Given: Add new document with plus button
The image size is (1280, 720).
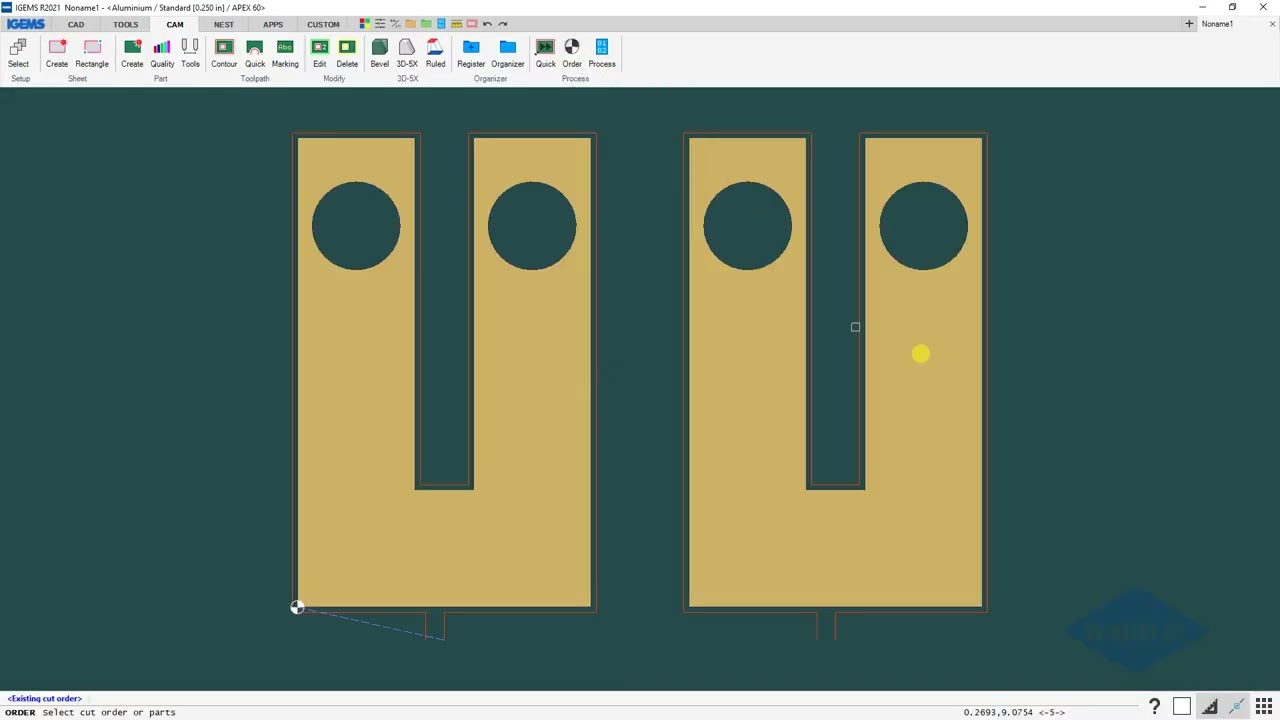Looking at the screenshot, I should click(x=1189, y=24).
